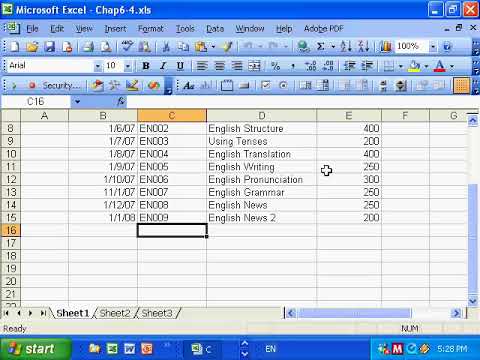Open the zoom percentage dropdown
480x360 pixels.
click(433, 46)
